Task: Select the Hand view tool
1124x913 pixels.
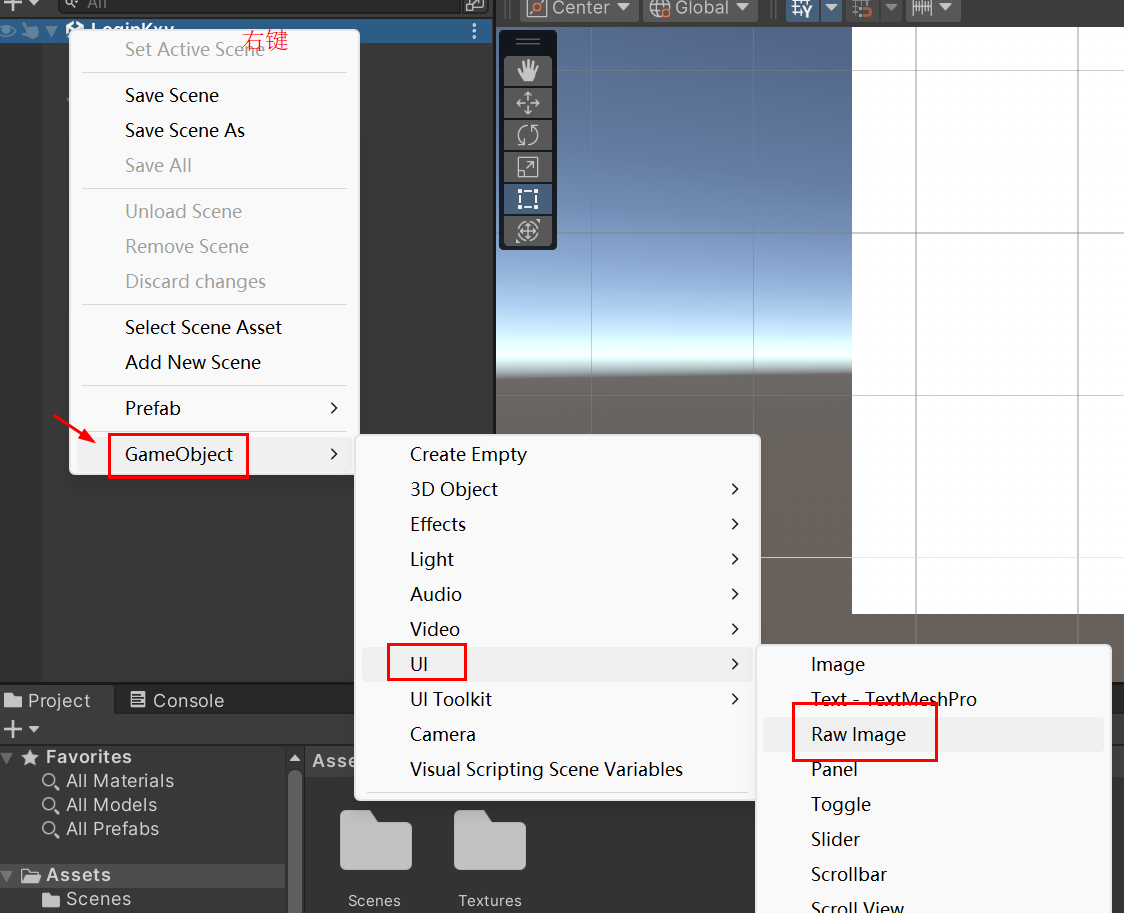Action: coord(527,71)
